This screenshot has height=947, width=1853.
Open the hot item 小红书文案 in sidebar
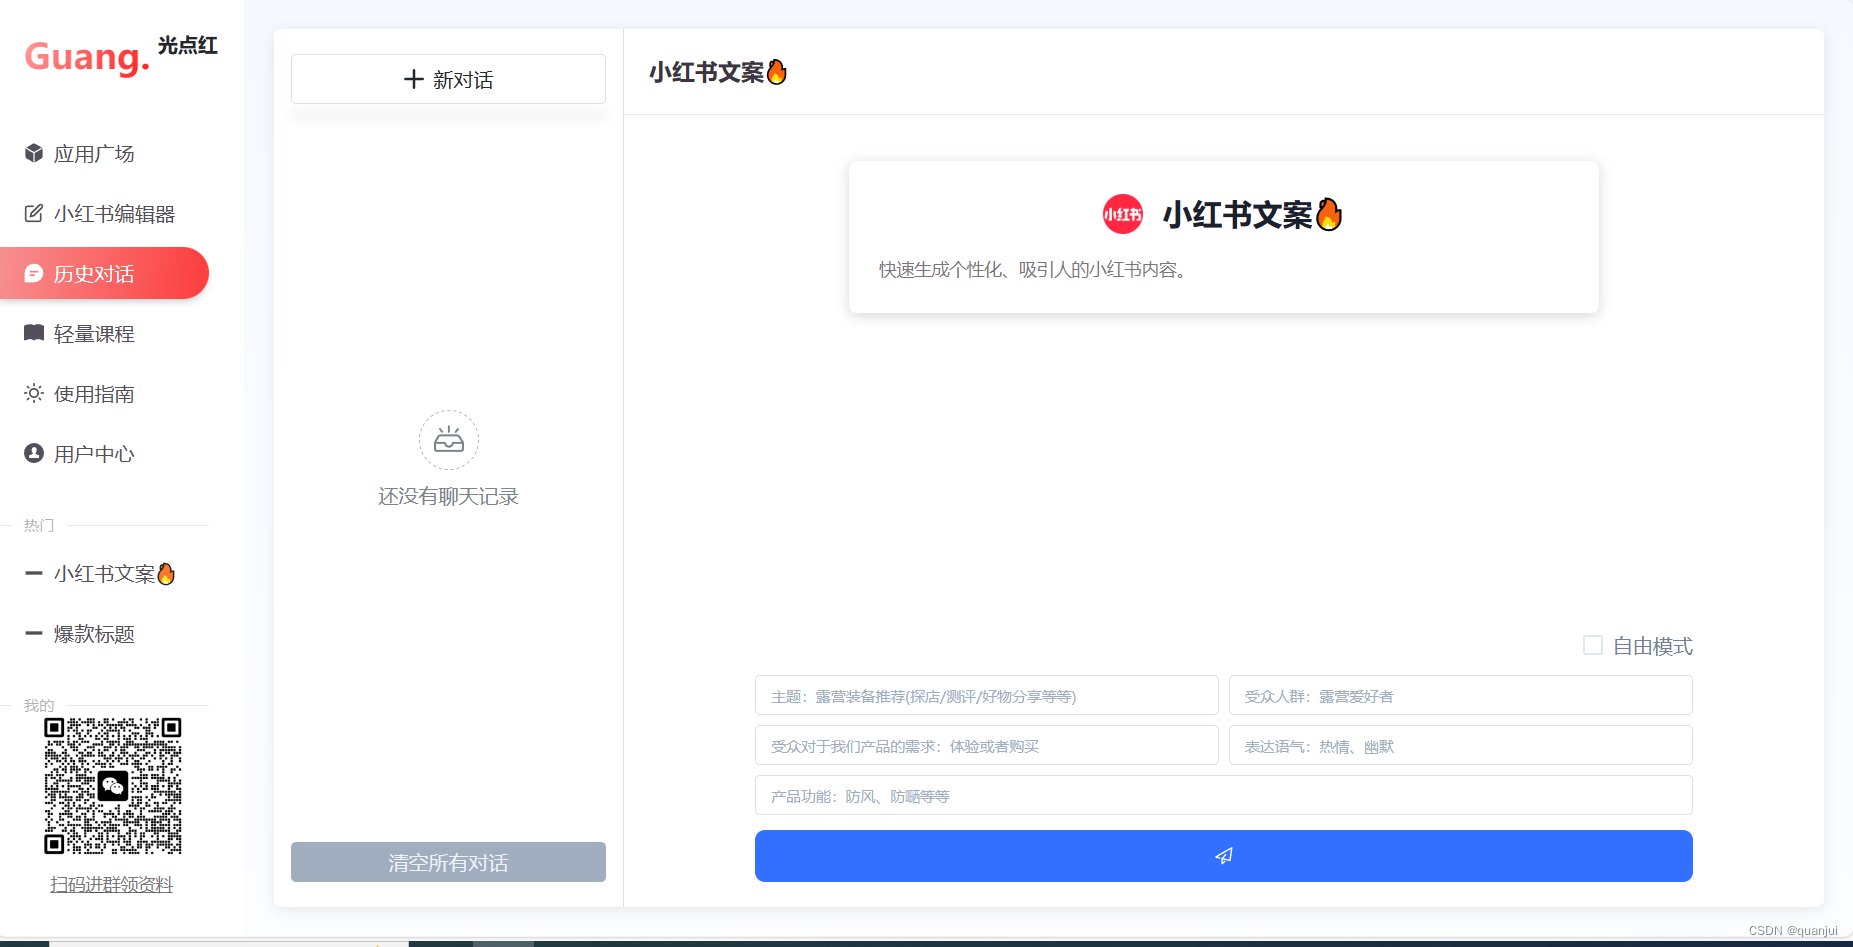[x=104, y=573]
